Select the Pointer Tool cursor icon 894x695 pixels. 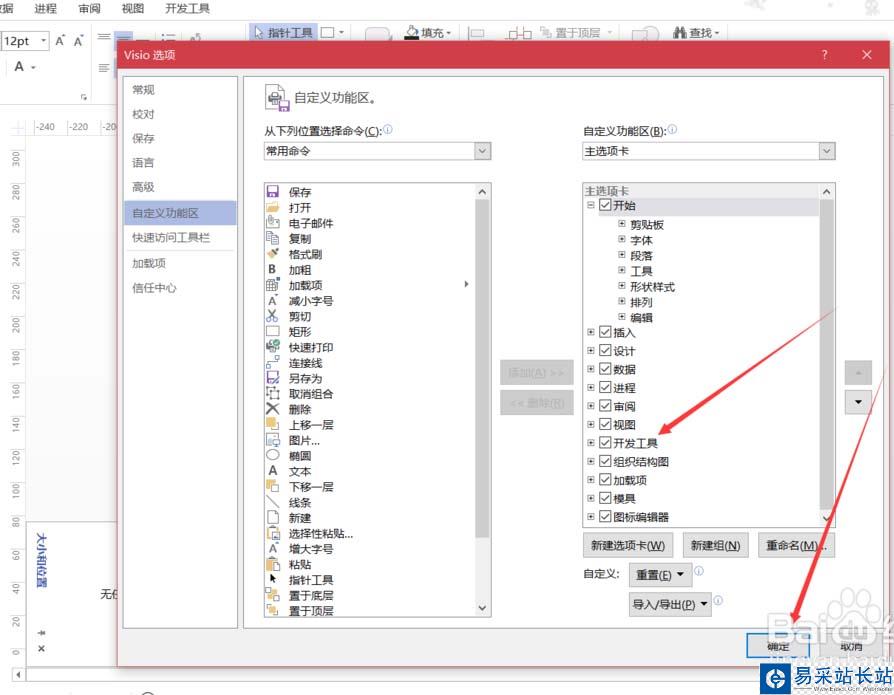(x=273, y=579)
